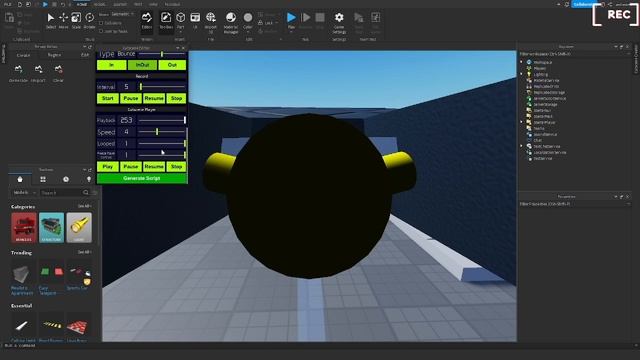Activate the Move tool

pos(63,20)
